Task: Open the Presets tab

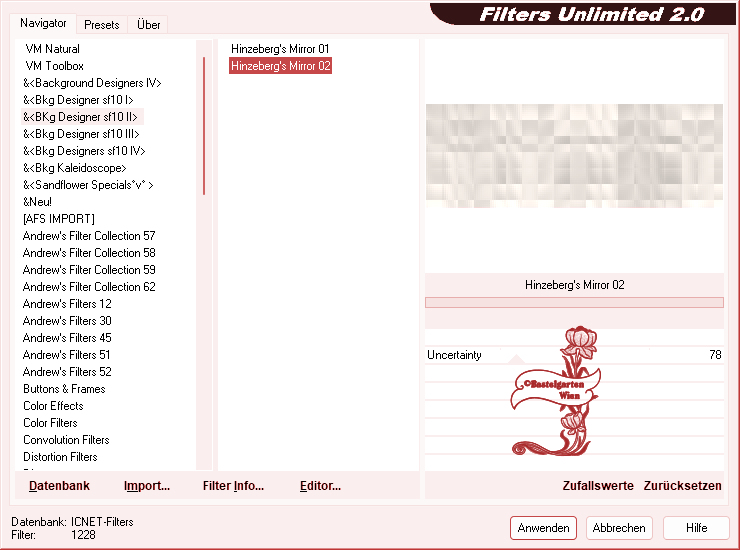Action: (x=101, y=25)
